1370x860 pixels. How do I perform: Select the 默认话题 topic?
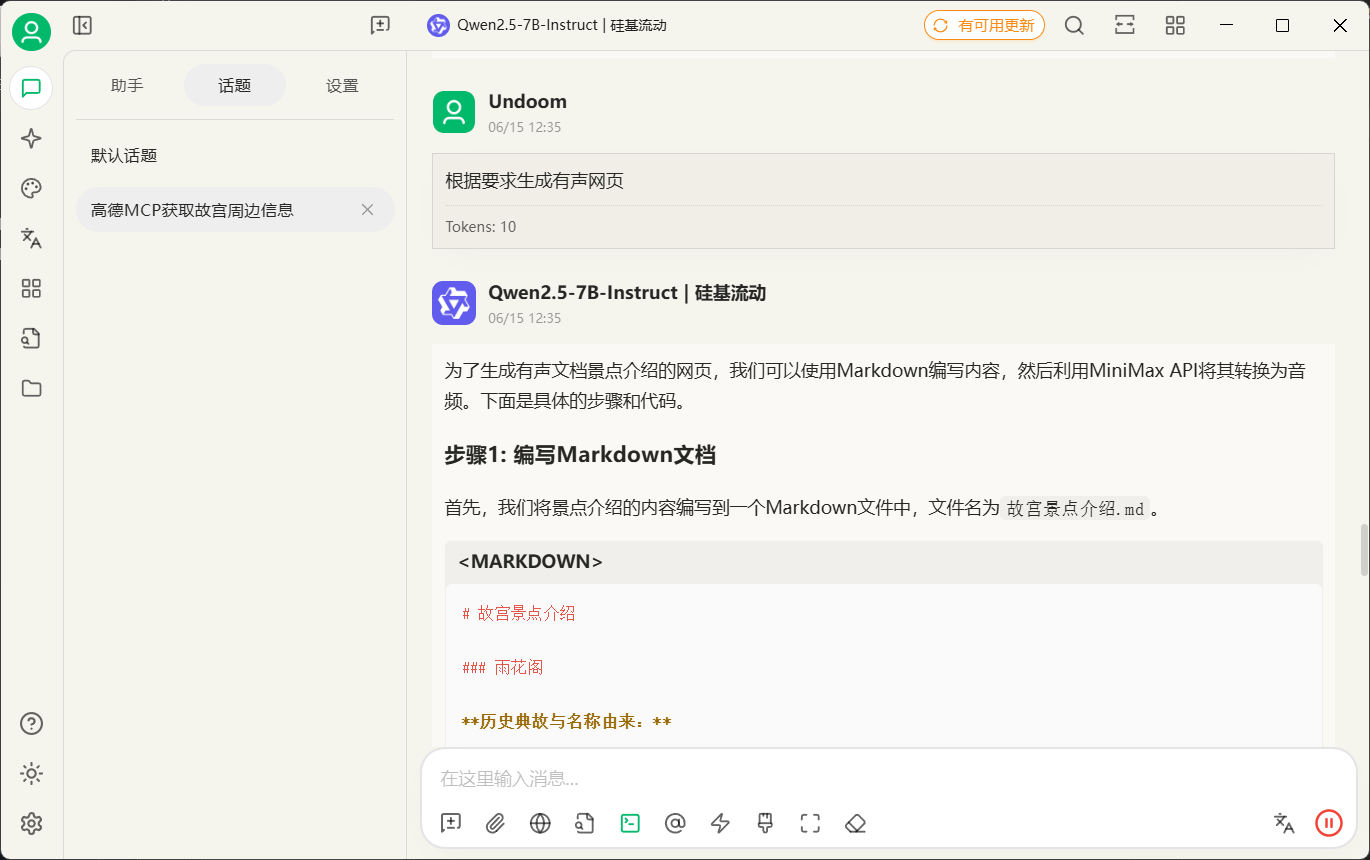click(x=235, y=156)
